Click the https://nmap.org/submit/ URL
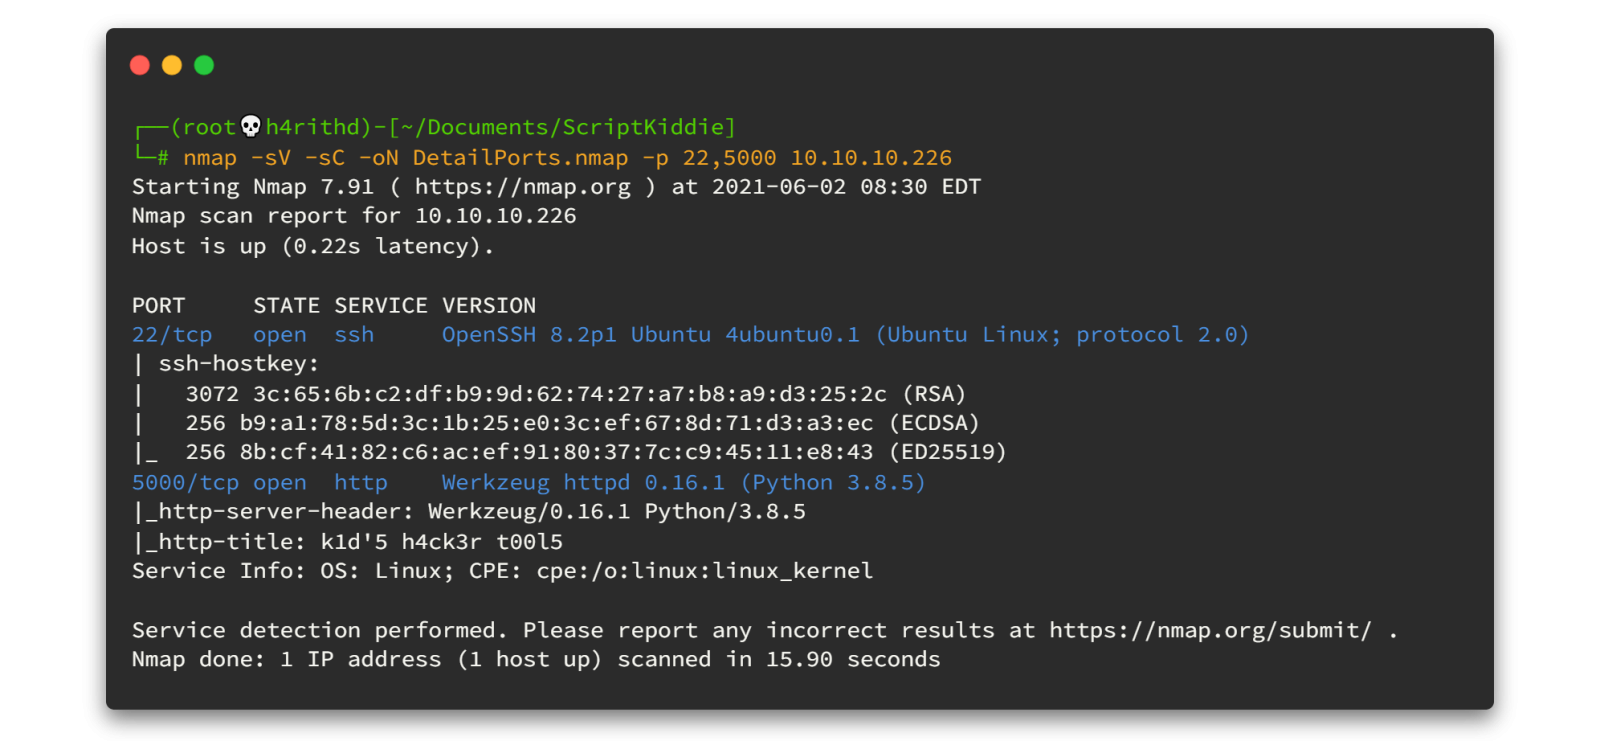This screenshot has width=1600, height=741. coord(1210,630)
